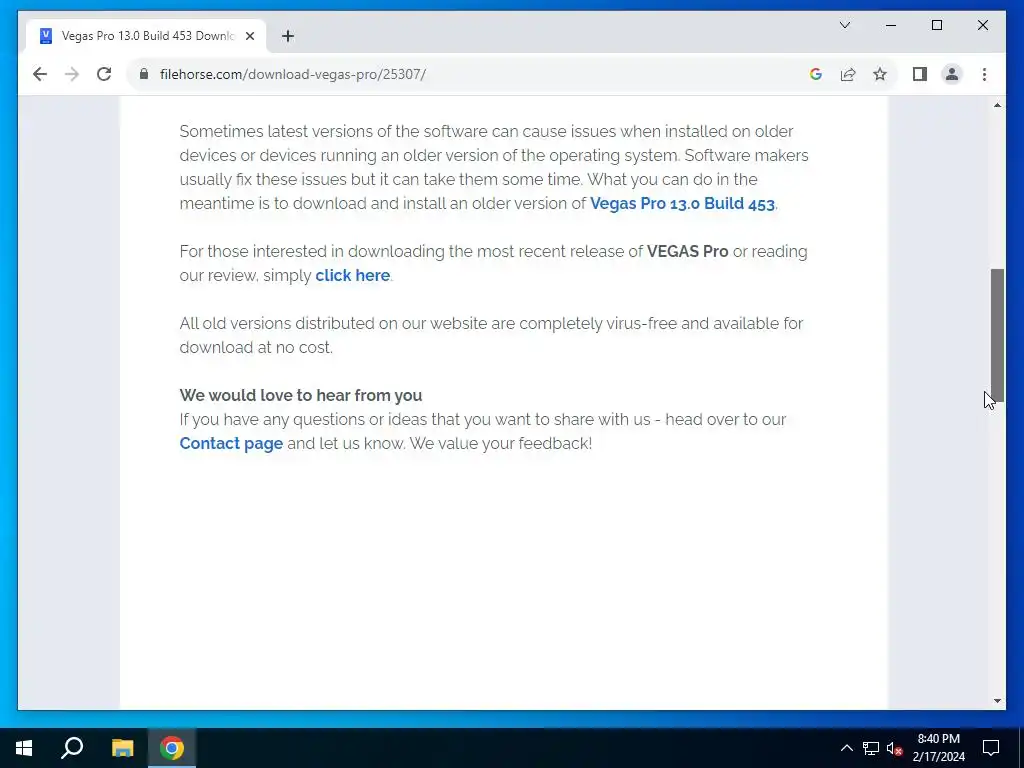Click scrollbar up arrow
Image resolution: width=1024 pixels, height=768 pixels.
997,105
